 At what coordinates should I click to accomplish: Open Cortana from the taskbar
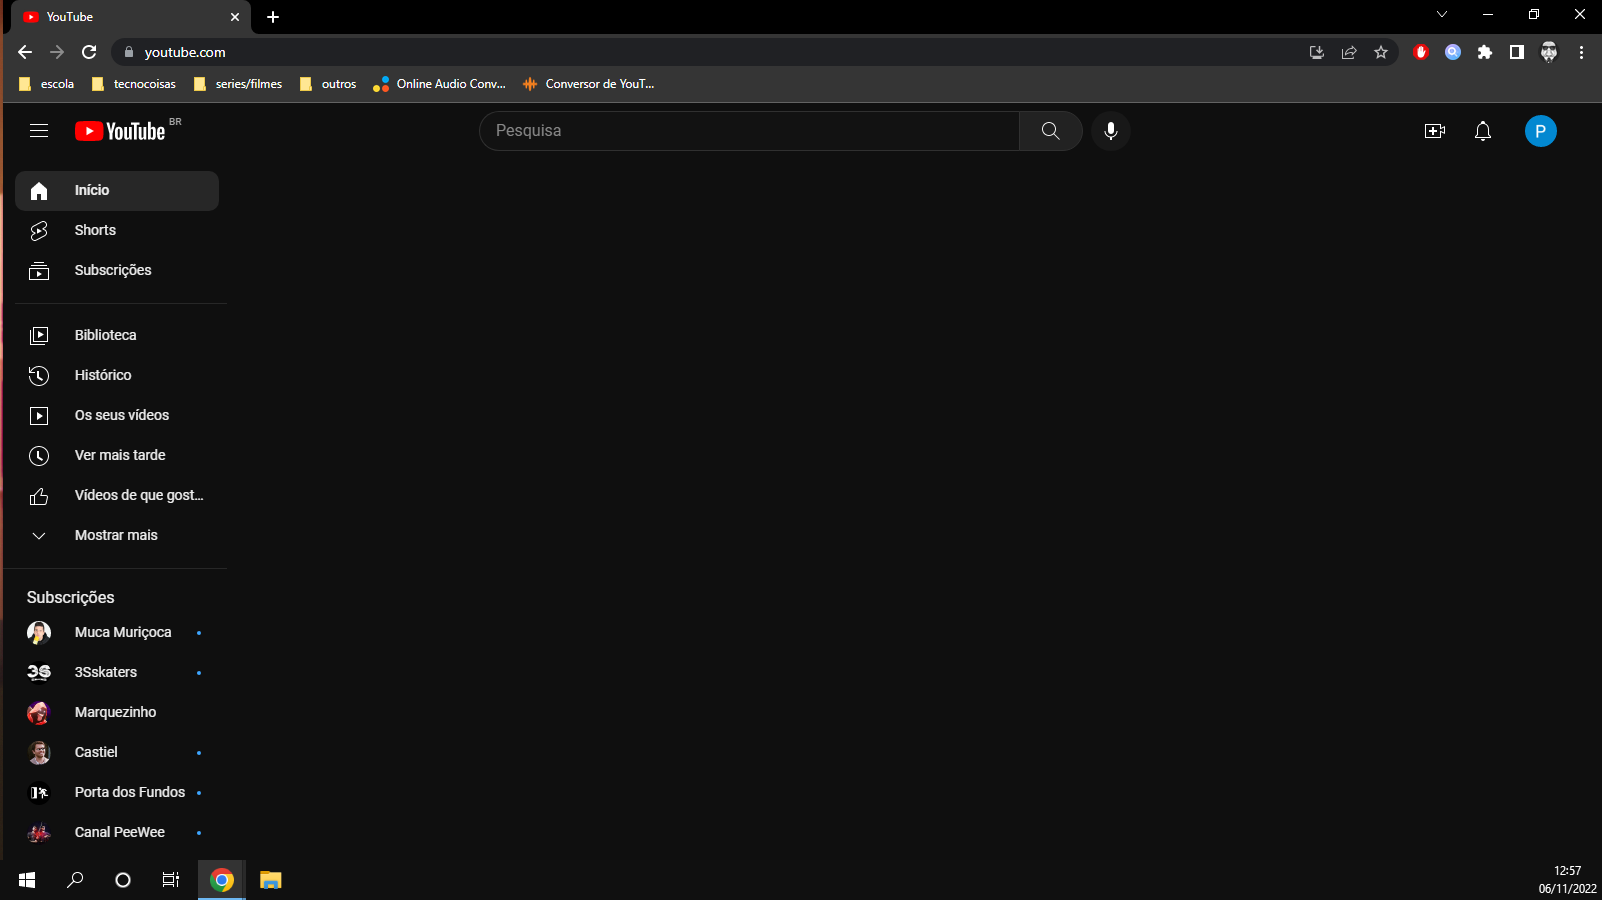point(123,880)
